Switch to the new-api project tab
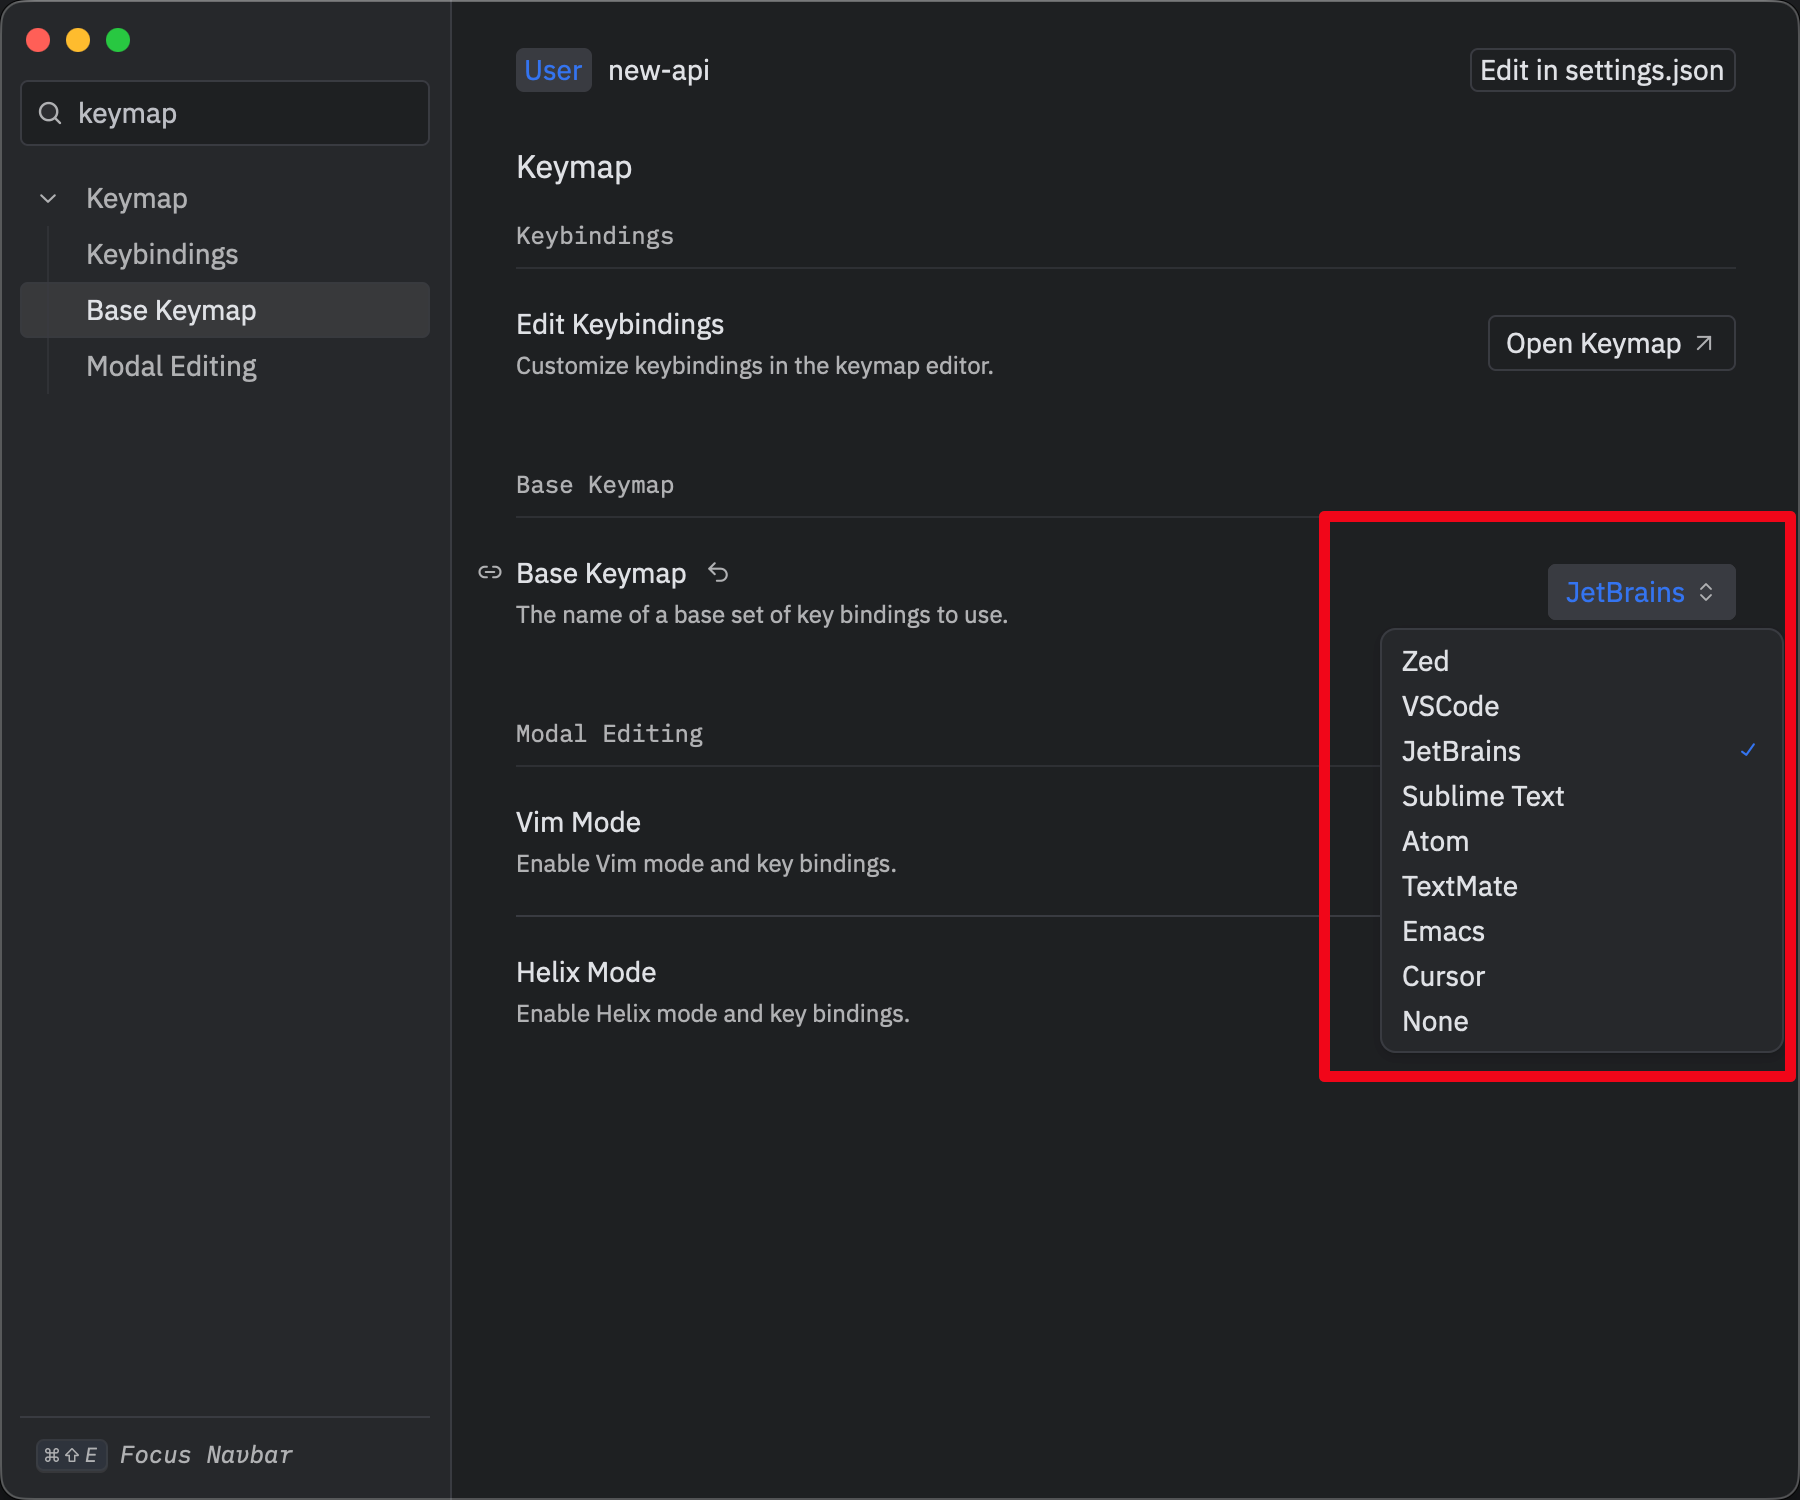Image resolution: width=1800 pixels, height=1500 pixels. tap(659, 70)
